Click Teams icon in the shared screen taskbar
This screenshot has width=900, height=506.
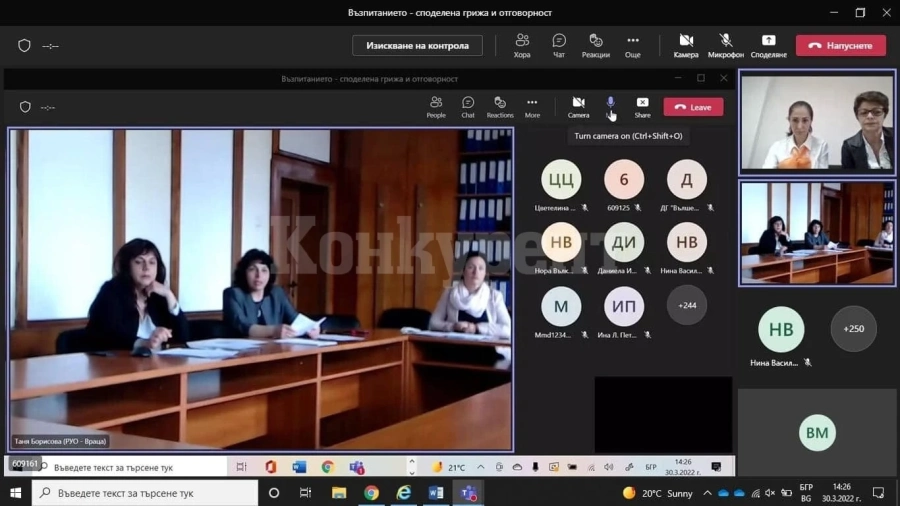356,467
